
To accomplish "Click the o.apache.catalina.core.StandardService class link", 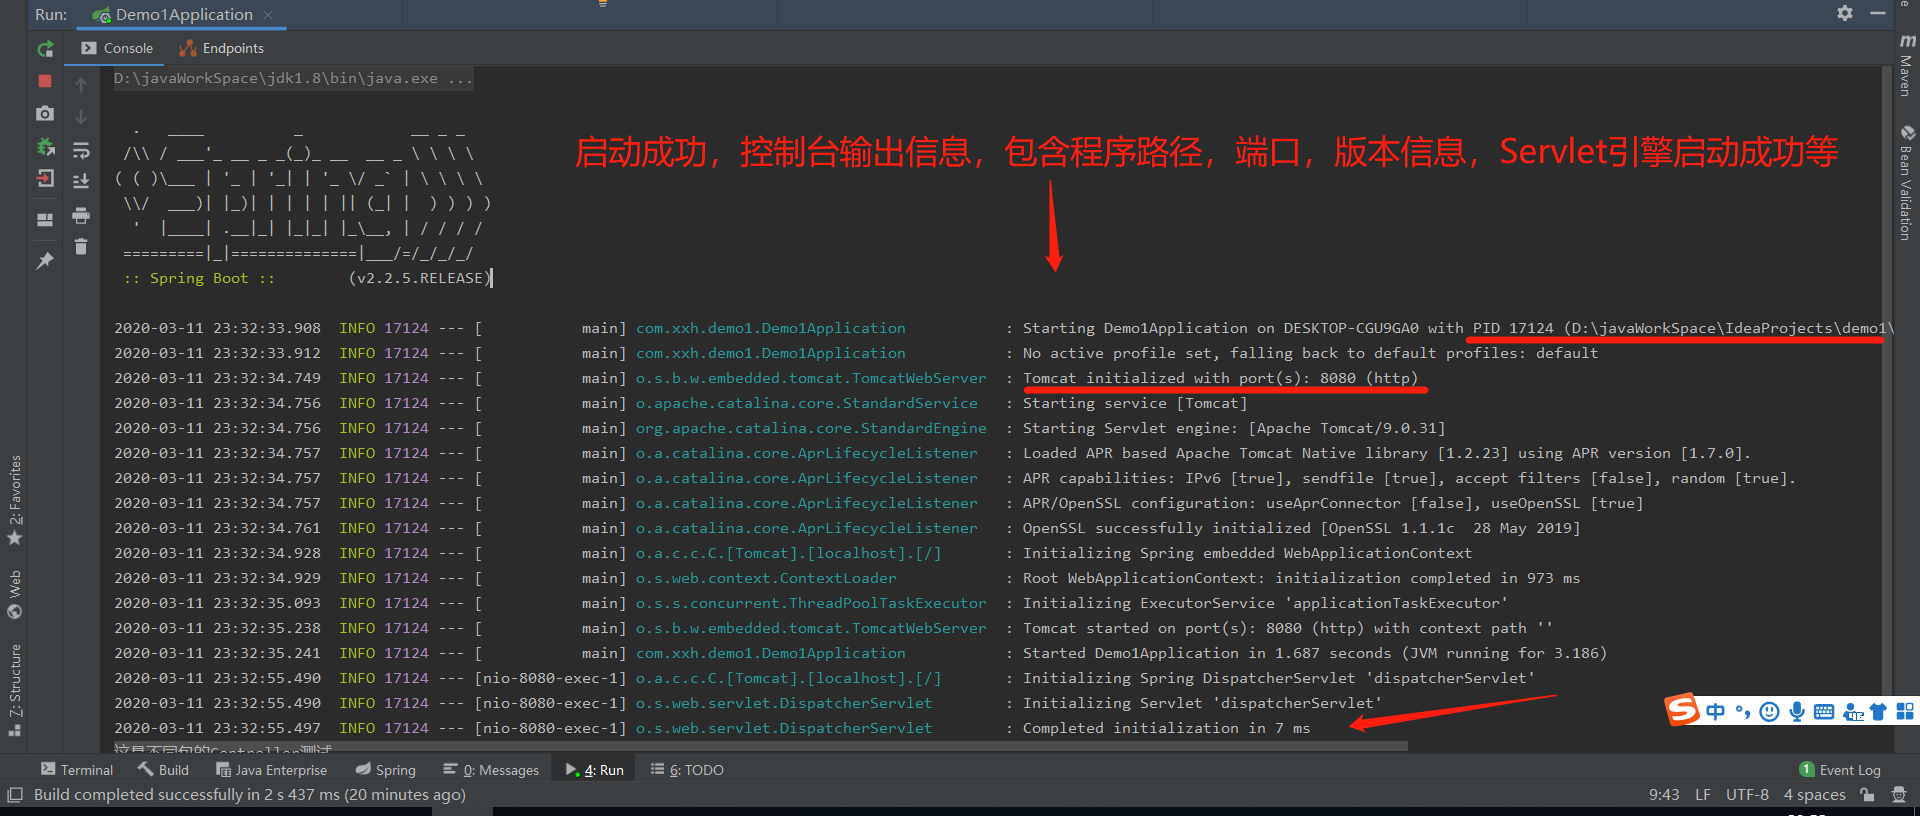I will (x=807, y=403).
